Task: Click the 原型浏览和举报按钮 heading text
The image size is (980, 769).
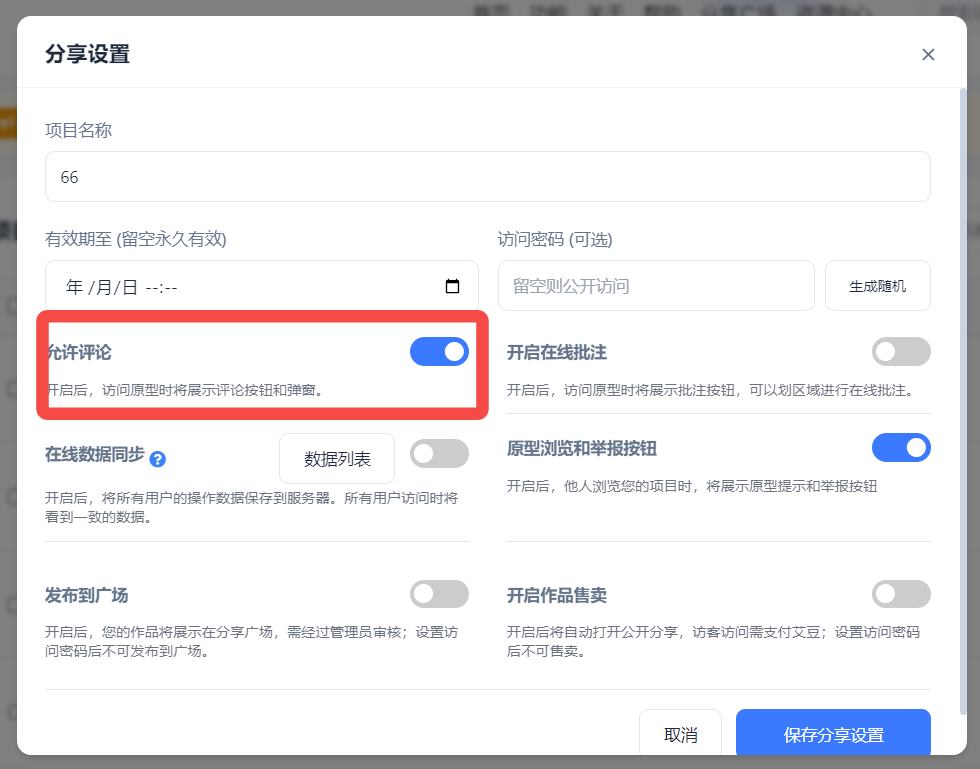Action: (x=582, y=448)
